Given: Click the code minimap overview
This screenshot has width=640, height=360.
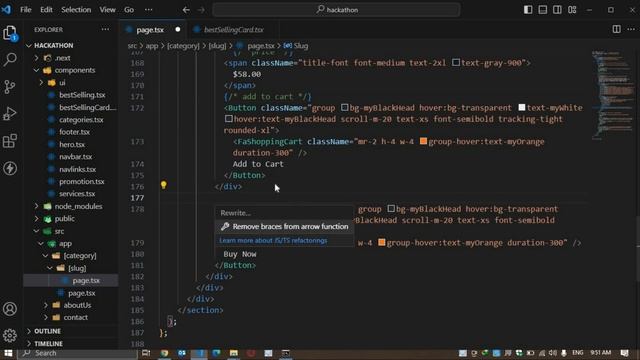Looking at the screenshot, I should (x=613, y=95).
